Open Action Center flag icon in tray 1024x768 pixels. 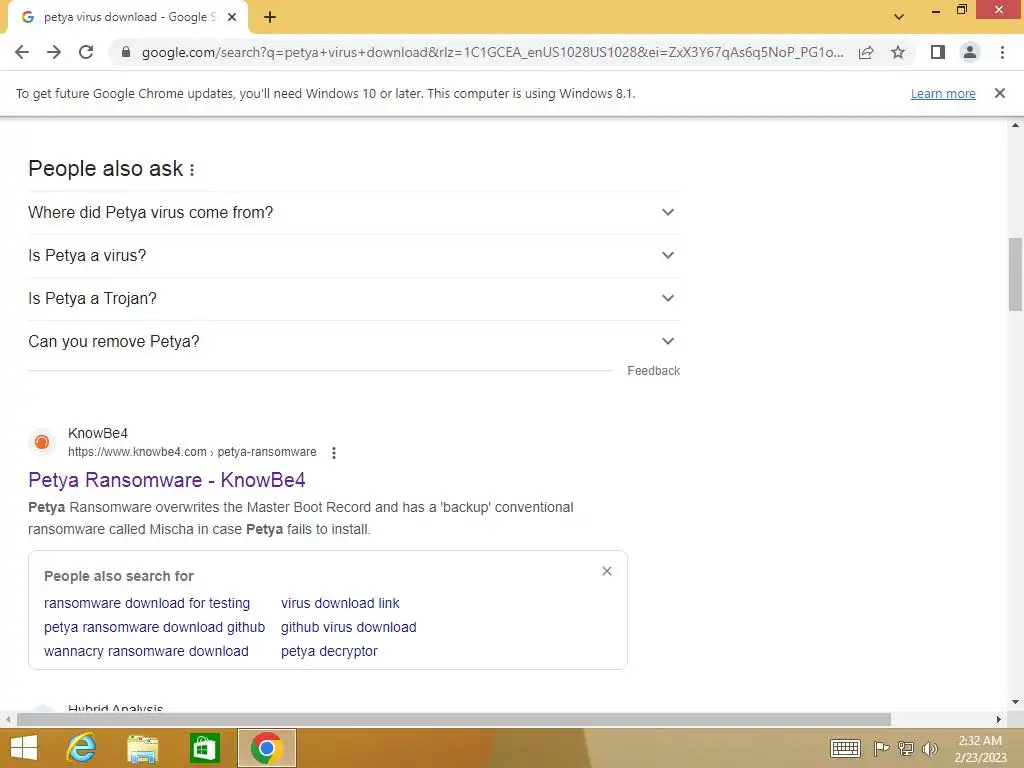coord(881,748)
